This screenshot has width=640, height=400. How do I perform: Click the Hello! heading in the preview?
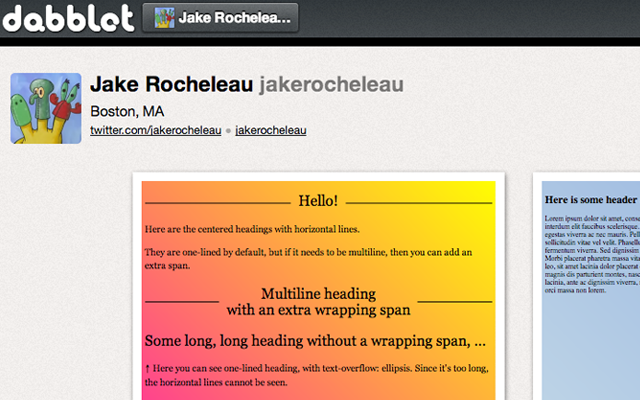[318, 201]
